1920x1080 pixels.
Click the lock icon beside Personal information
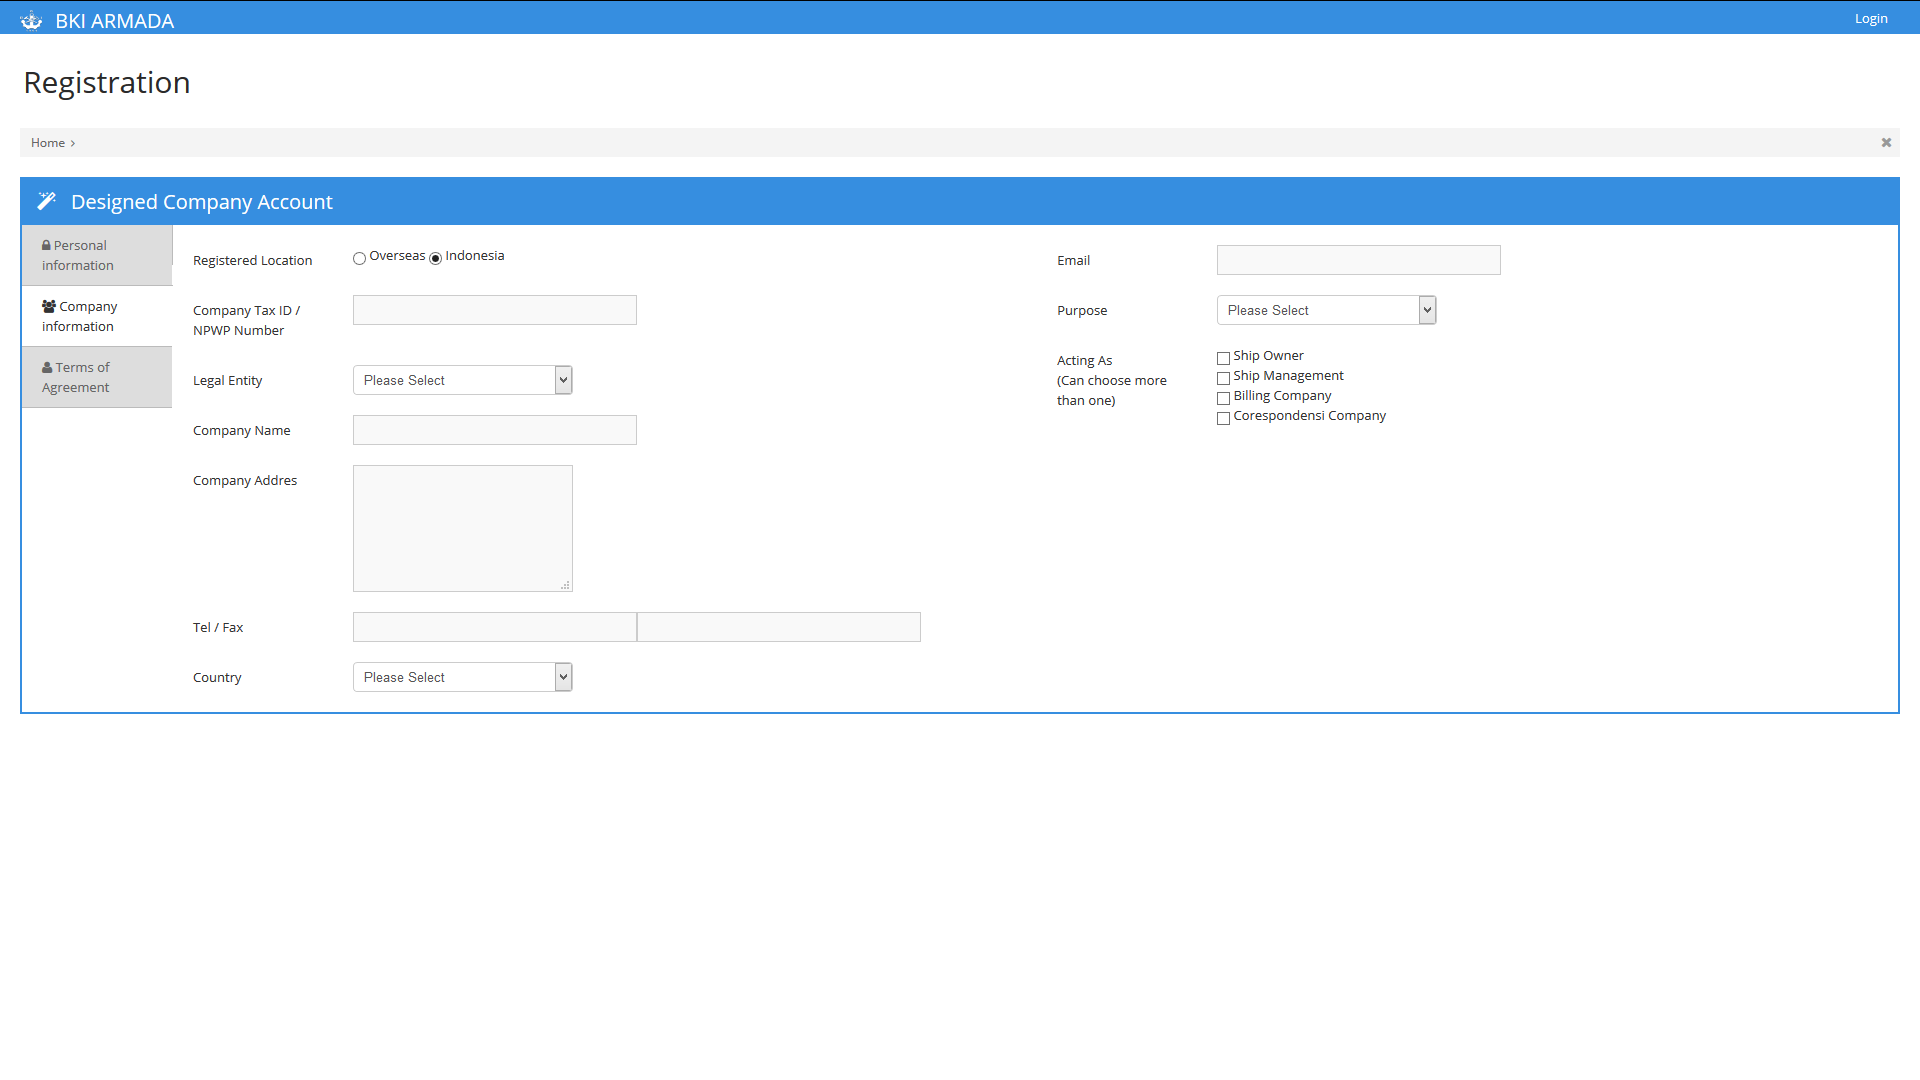[x=46, y=245]
